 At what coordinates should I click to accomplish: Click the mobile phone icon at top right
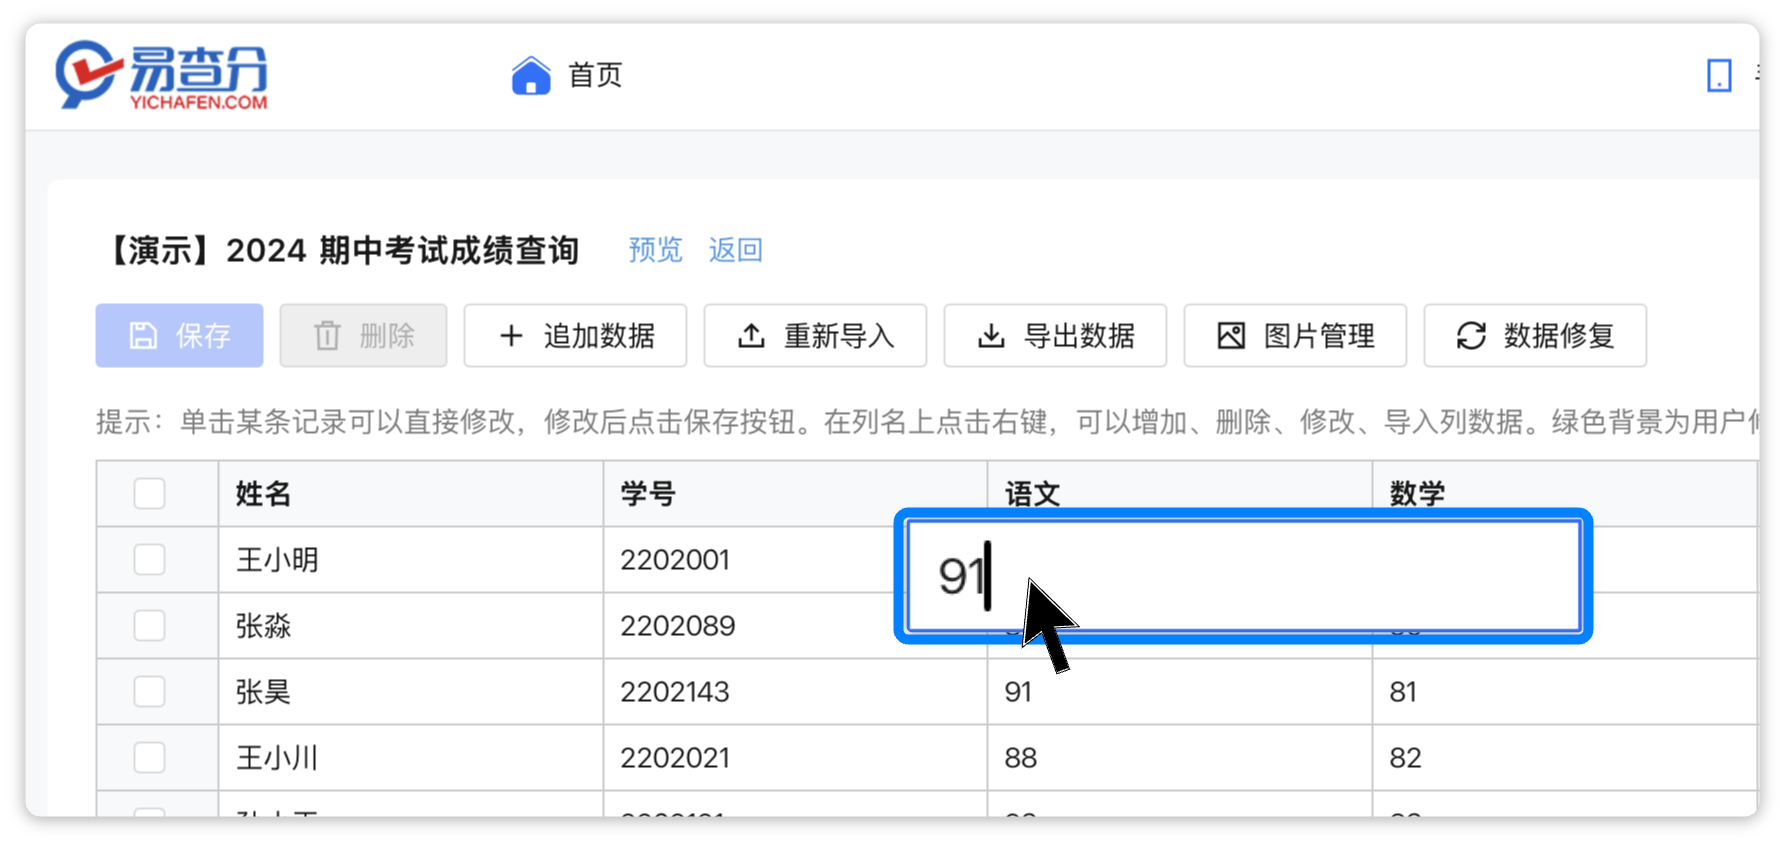point(1719,75)
